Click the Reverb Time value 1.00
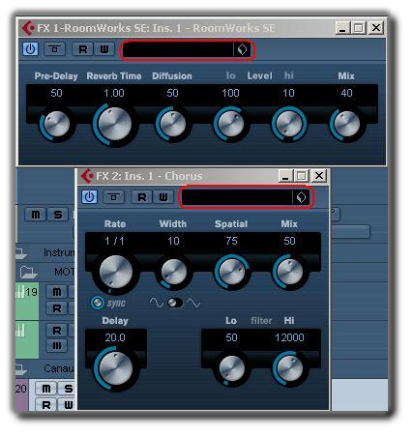The image size is (413, 436). click(114, 93)
